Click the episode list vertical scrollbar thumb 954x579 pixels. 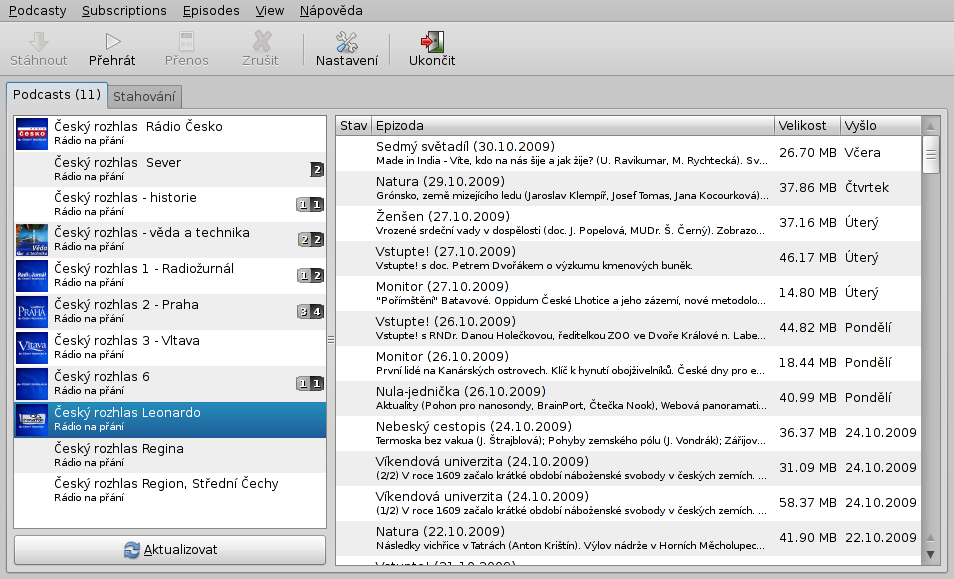click(x=931, y=154)
